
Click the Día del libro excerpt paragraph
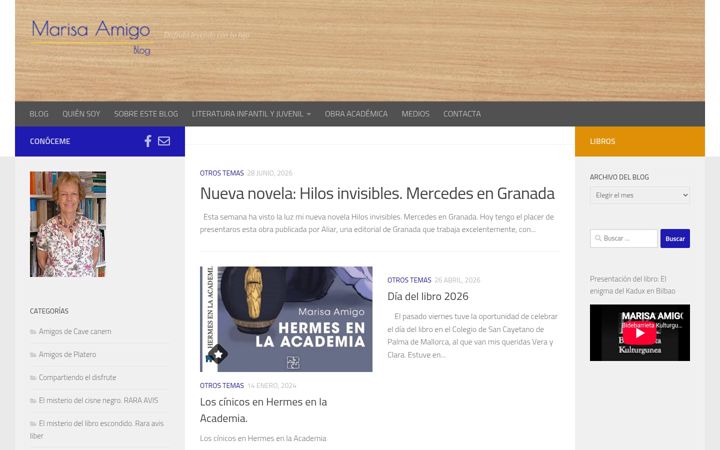click(472, 336)
